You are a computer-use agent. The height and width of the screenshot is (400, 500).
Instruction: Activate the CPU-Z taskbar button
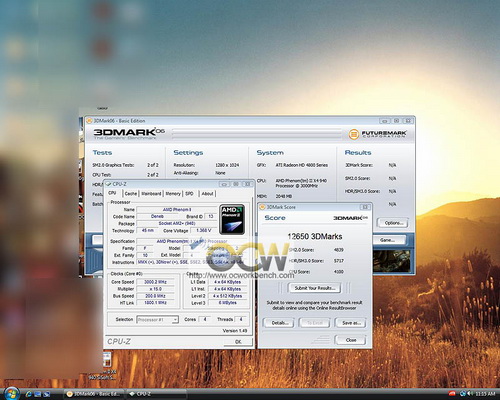[x=156, y=394]
